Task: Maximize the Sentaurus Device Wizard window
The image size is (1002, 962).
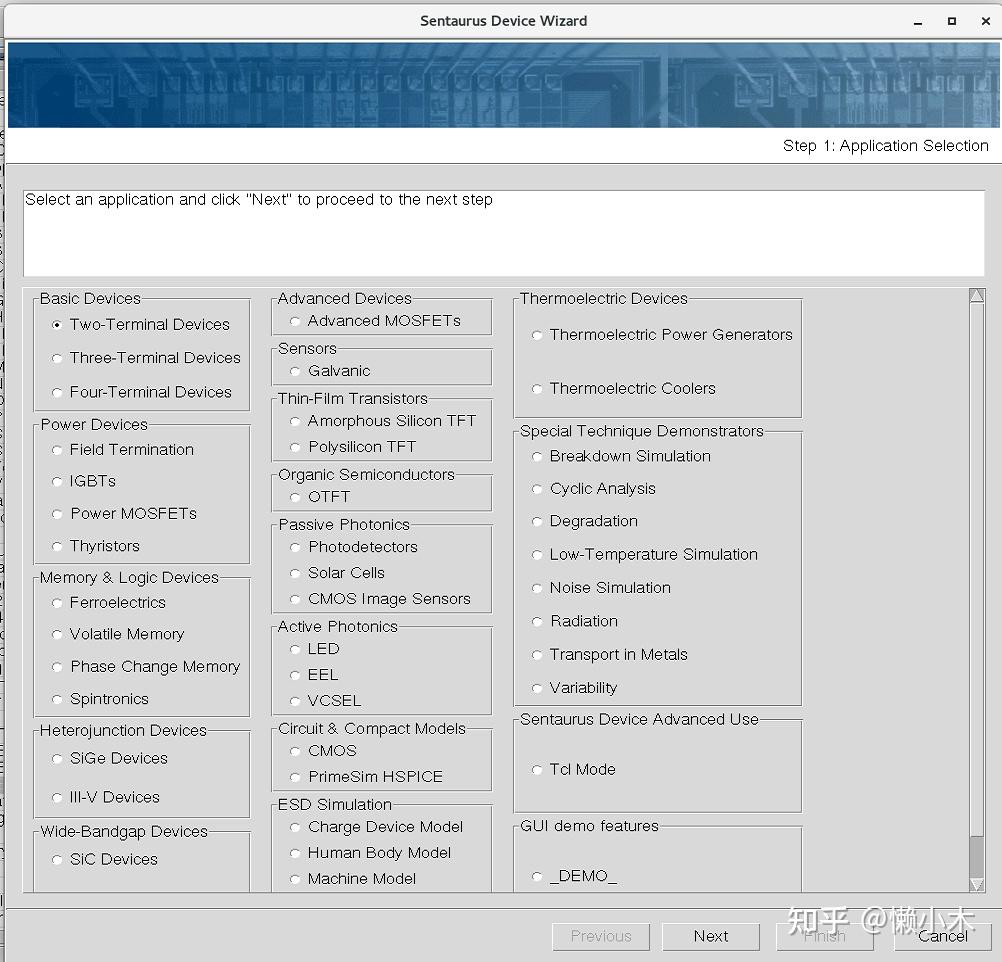Action: (952, 21)
